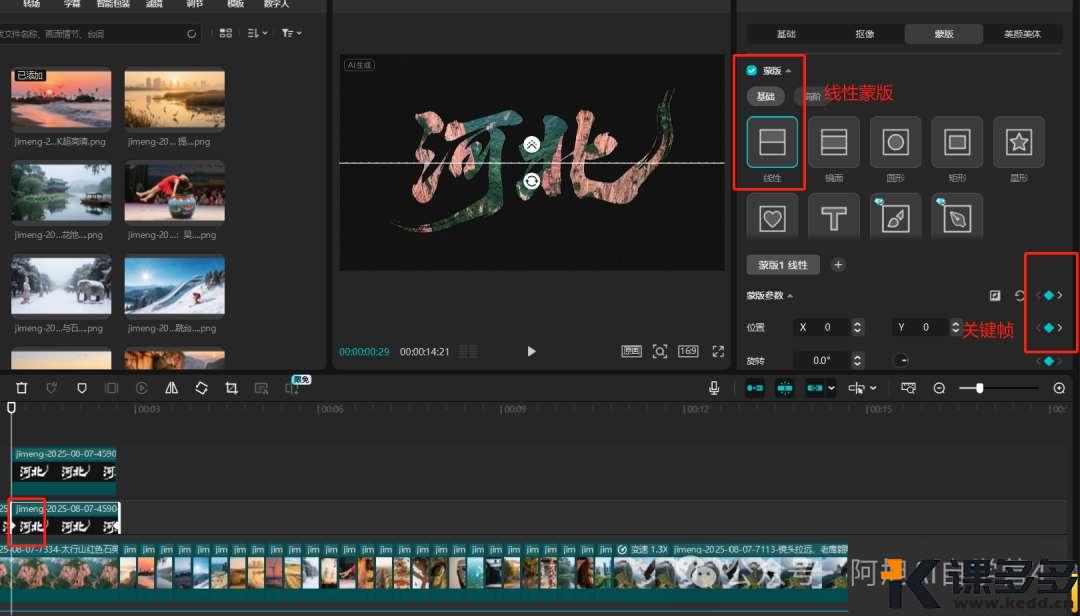The width and height of the screenshot is (1080, 616).
Task: Click the crop icon in timeline toolbar
Action: (231, 388)
